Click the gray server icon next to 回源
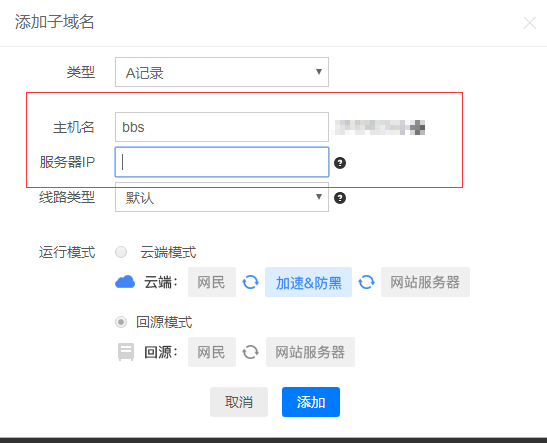The image size is (547, 443). [126, 352]
